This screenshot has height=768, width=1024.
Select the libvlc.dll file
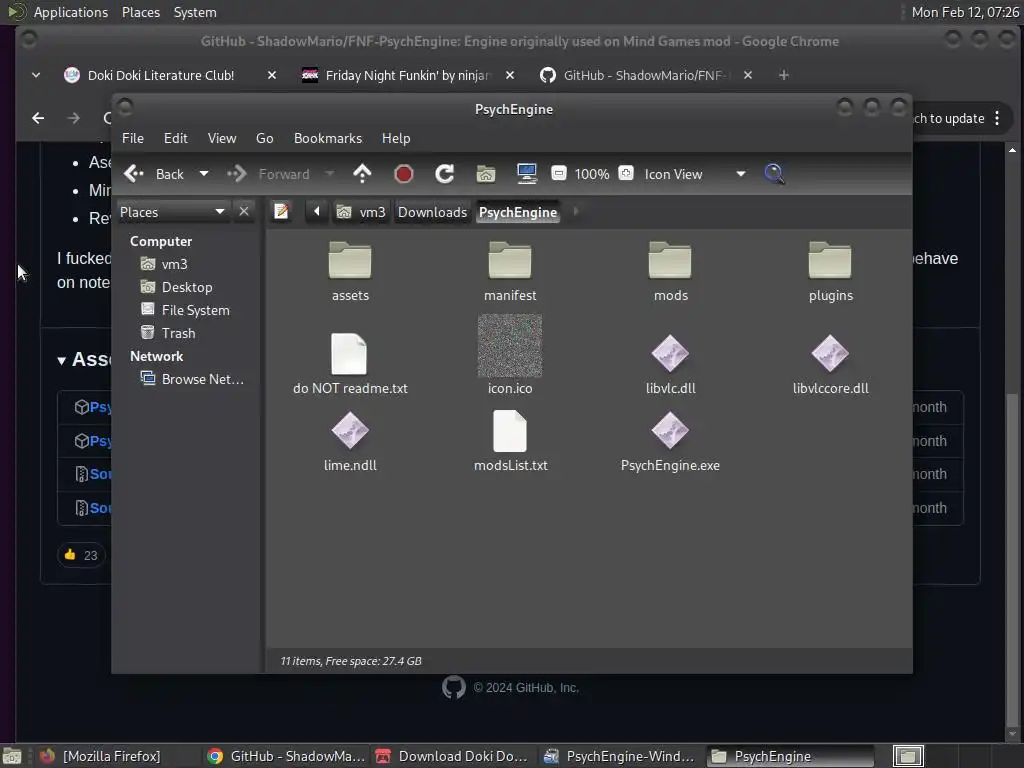670,364
